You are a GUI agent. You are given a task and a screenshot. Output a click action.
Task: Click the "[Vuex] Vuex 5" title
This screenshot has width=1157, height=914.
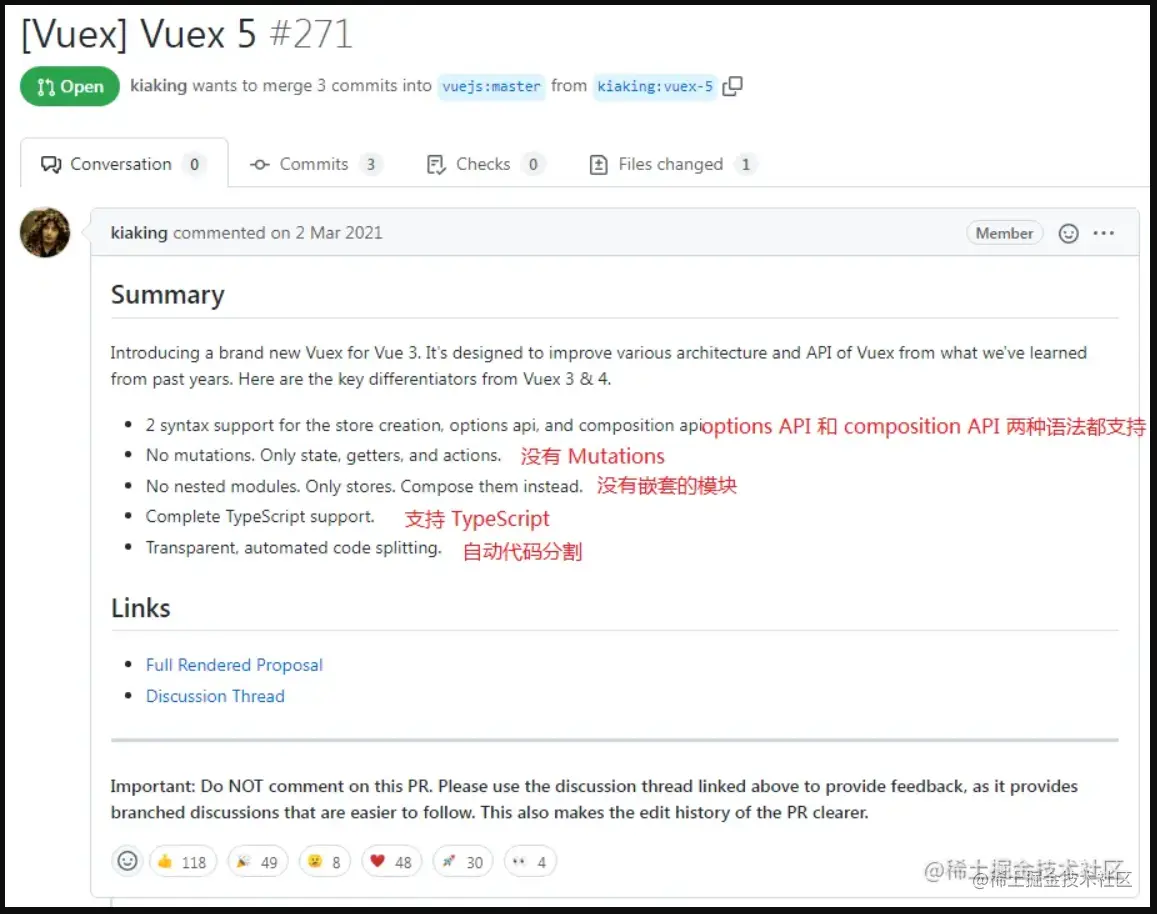pos(139,33)
